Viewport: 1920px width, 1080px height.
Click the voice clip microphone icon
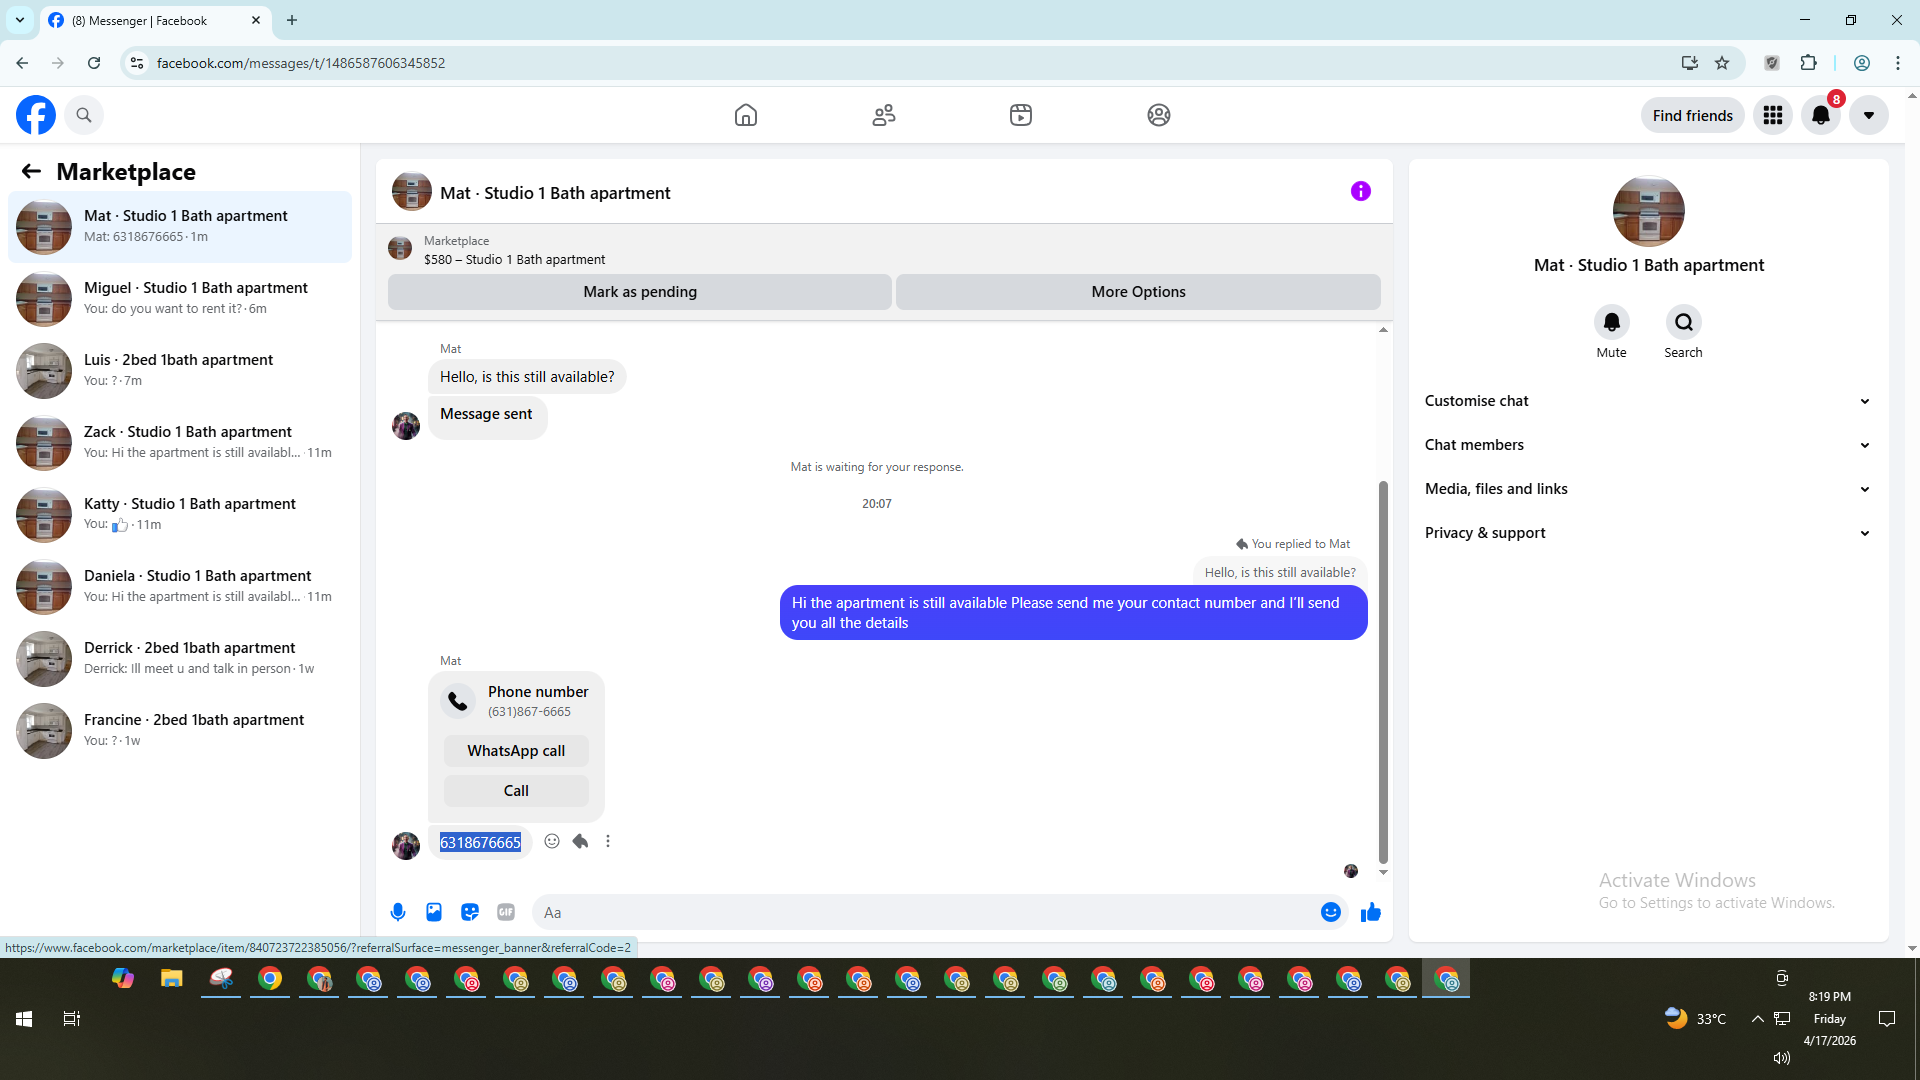click(x=398, y=912)
